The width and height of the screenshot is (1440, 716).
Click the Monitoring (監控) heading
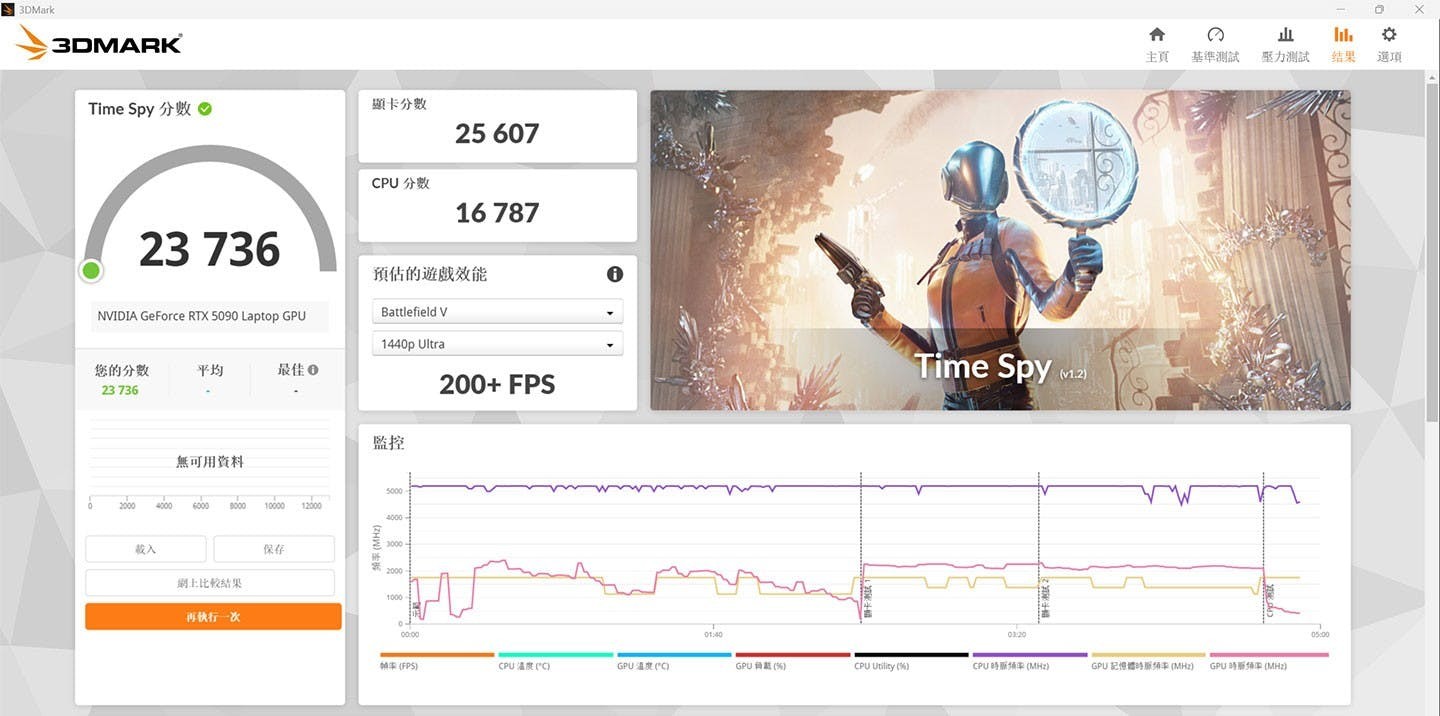389,442
